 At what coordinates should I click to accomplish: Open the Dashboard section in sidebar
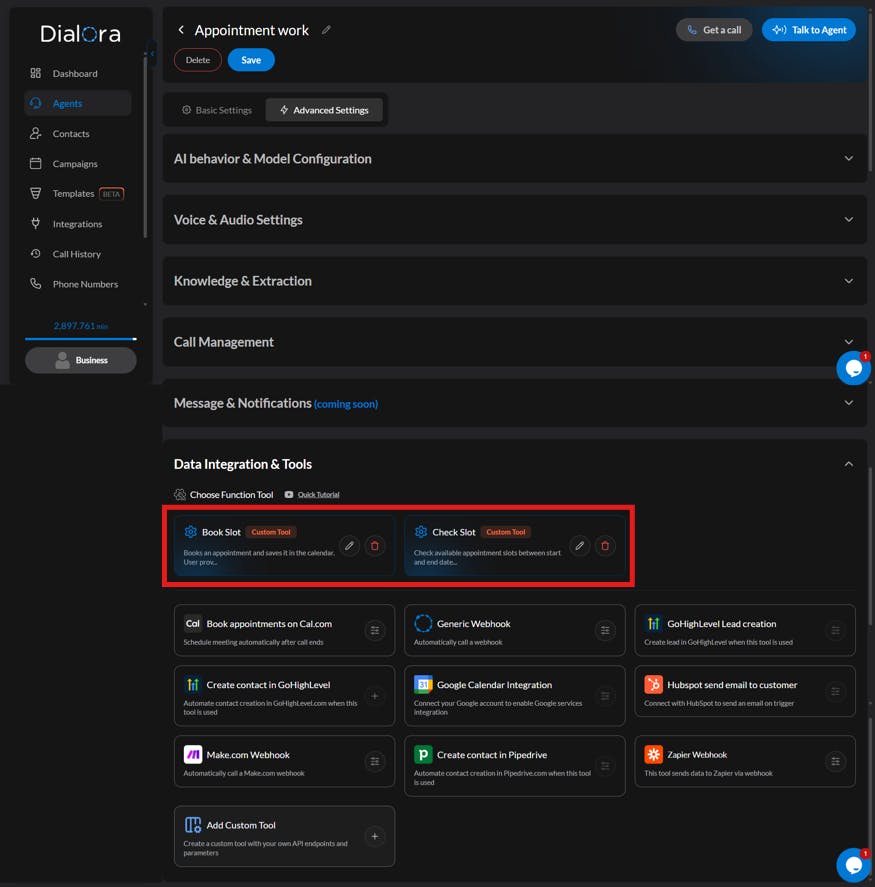pos(72,73)
